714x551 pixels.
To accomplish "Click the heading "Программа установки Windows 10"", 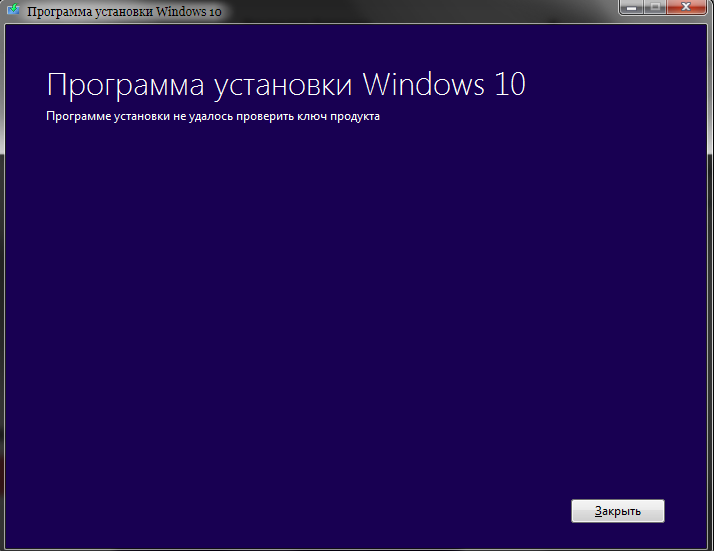I will [286, 85].
